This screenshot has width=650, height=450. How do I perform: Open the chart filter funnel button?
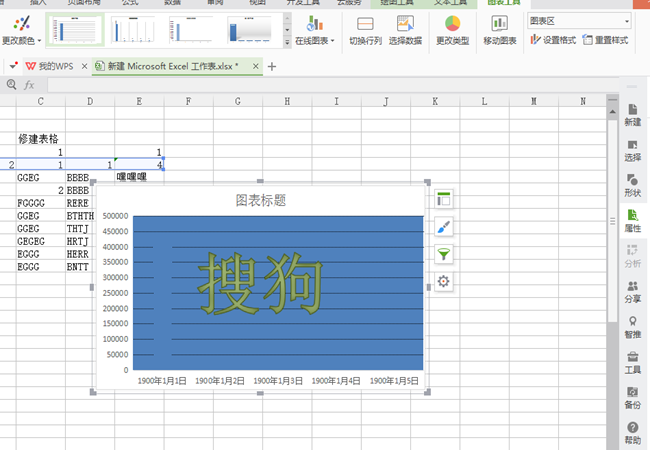pyautogui.click(x=444, y=254)
